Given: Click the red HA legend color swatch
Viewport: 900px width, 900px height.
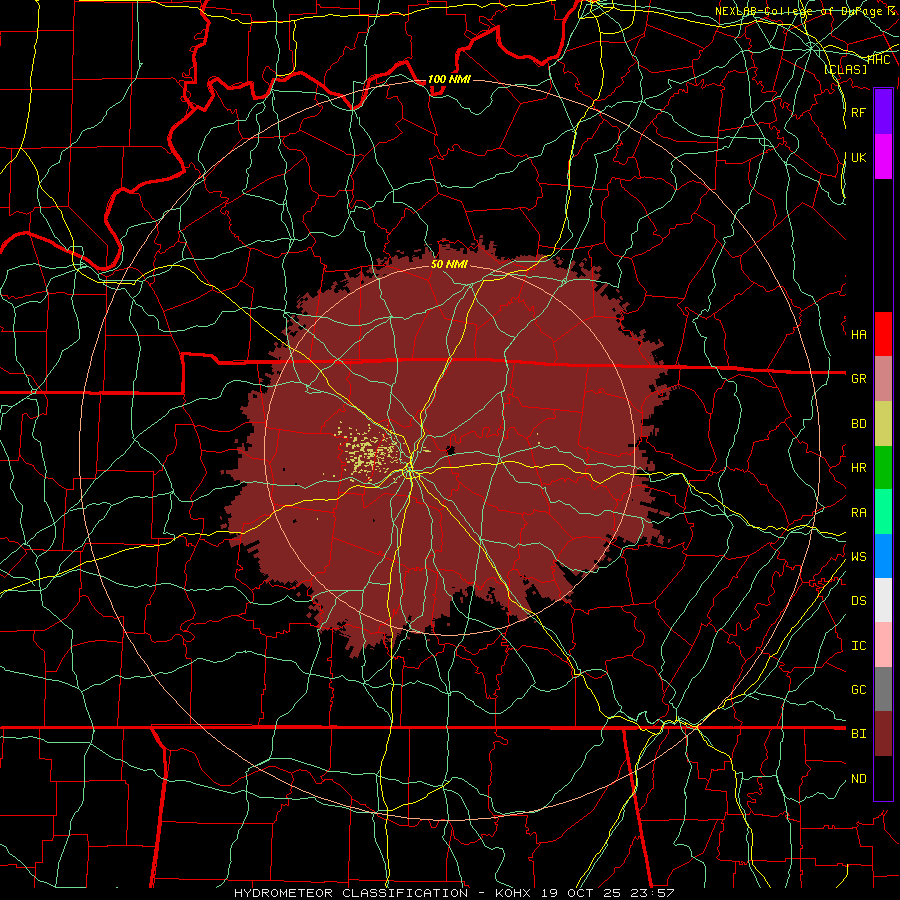Looking at the screenshot, I should 883,334.
